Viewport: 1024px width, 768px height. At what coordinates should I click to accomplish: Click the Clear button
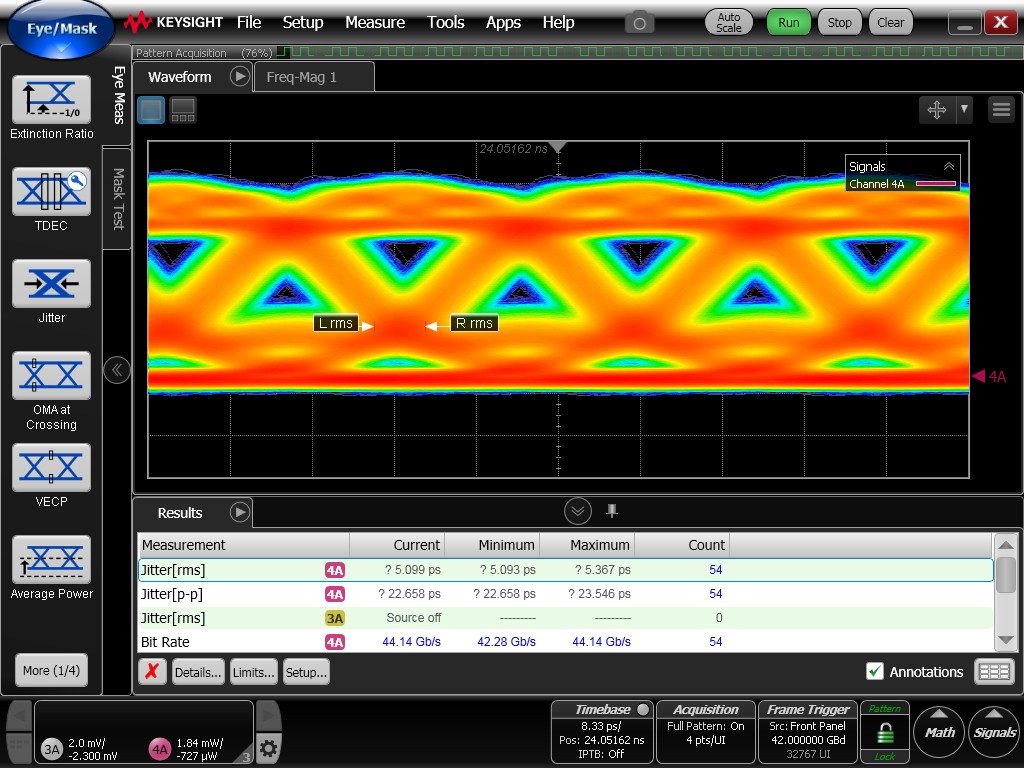[890, 22]
